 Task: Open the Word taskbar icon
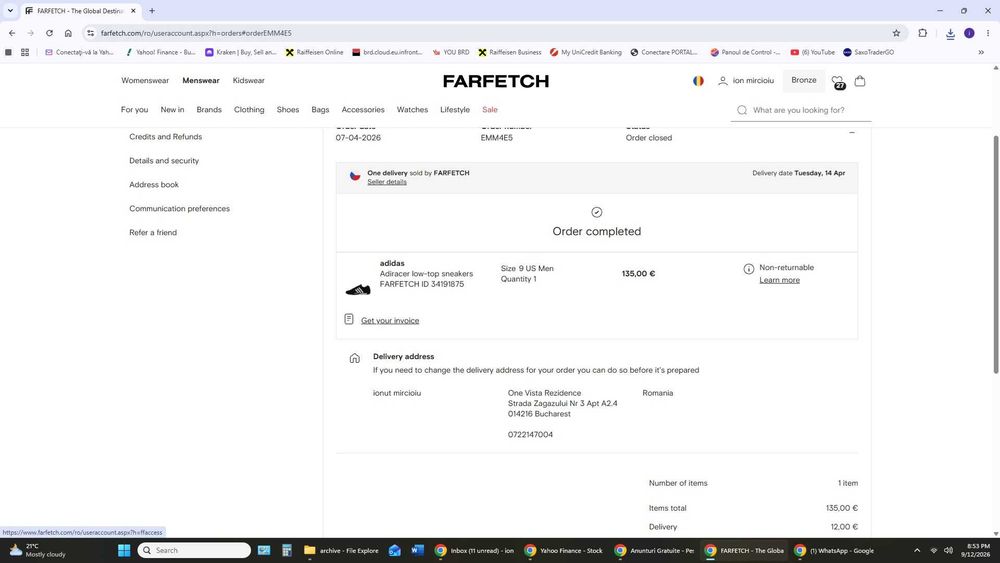click(x=418, y=550)
